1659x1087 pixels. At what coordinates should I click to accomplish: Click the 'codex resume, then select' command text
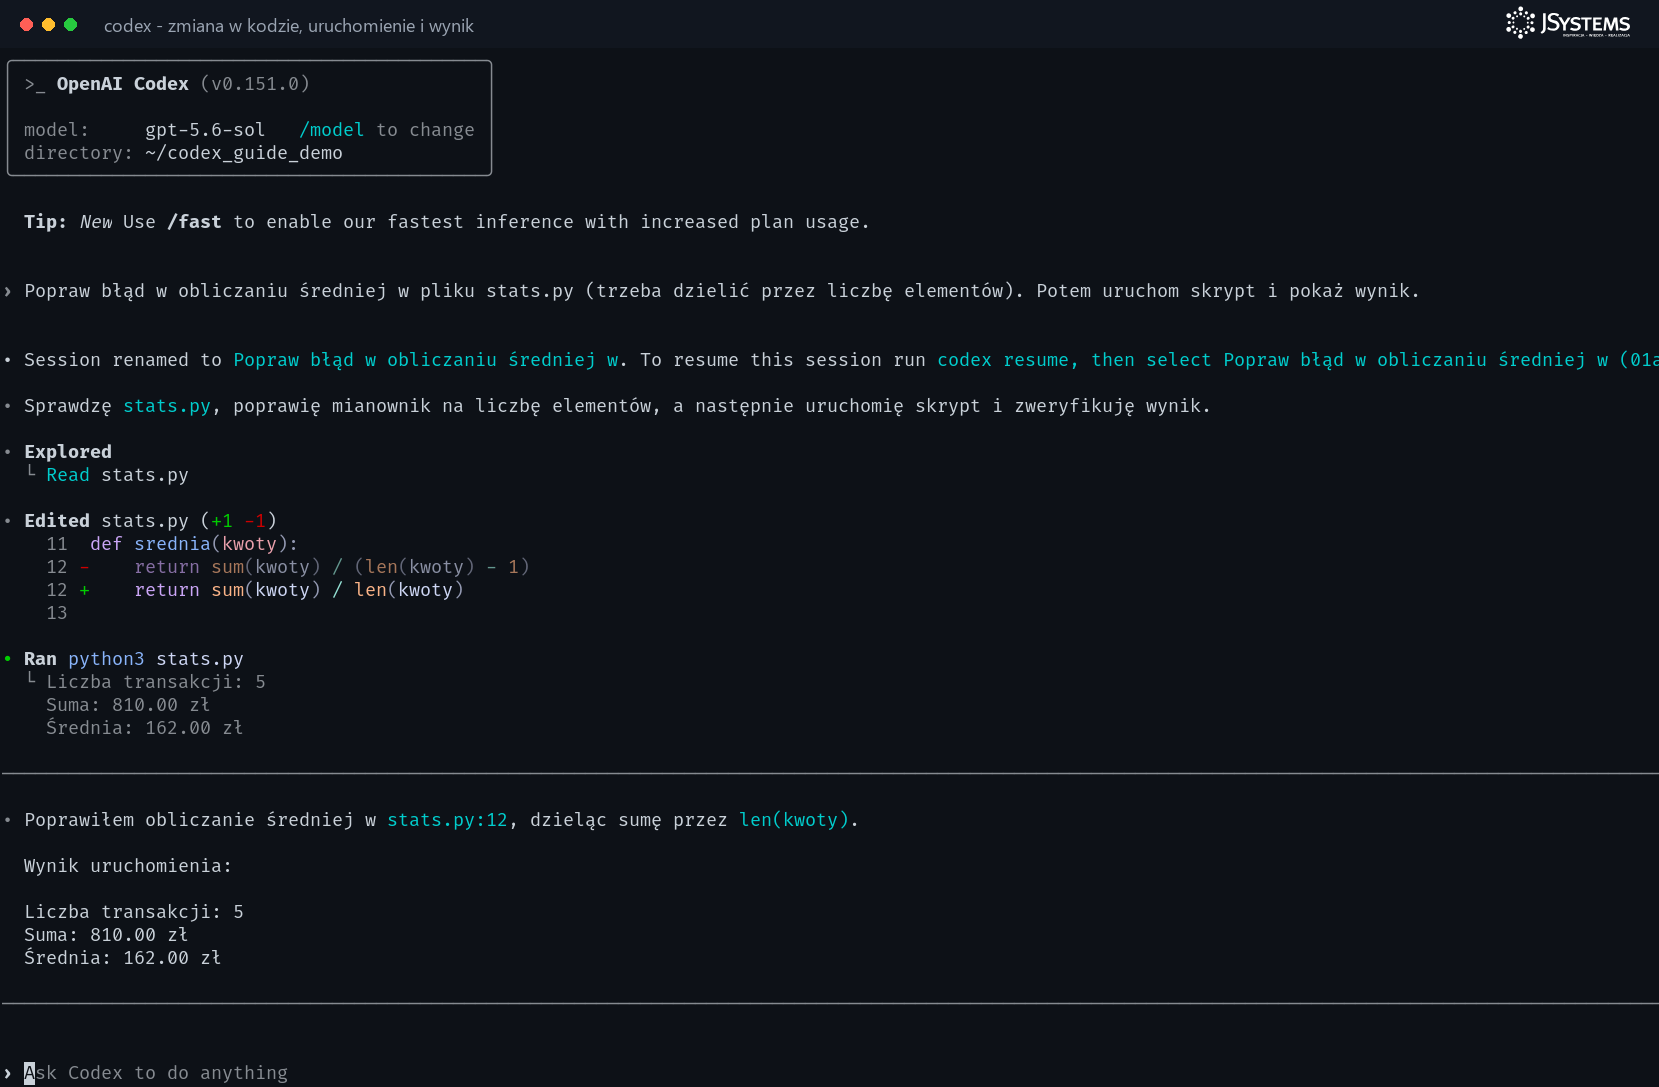click(1074, 360)
